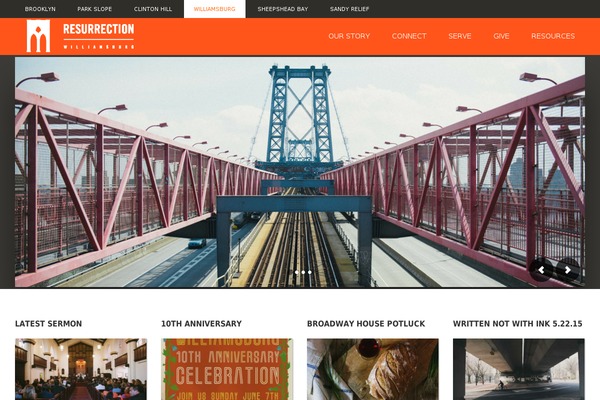Open the Serve navigation item
The height and width of the screenshot is (400, 600).
[460, 36]
